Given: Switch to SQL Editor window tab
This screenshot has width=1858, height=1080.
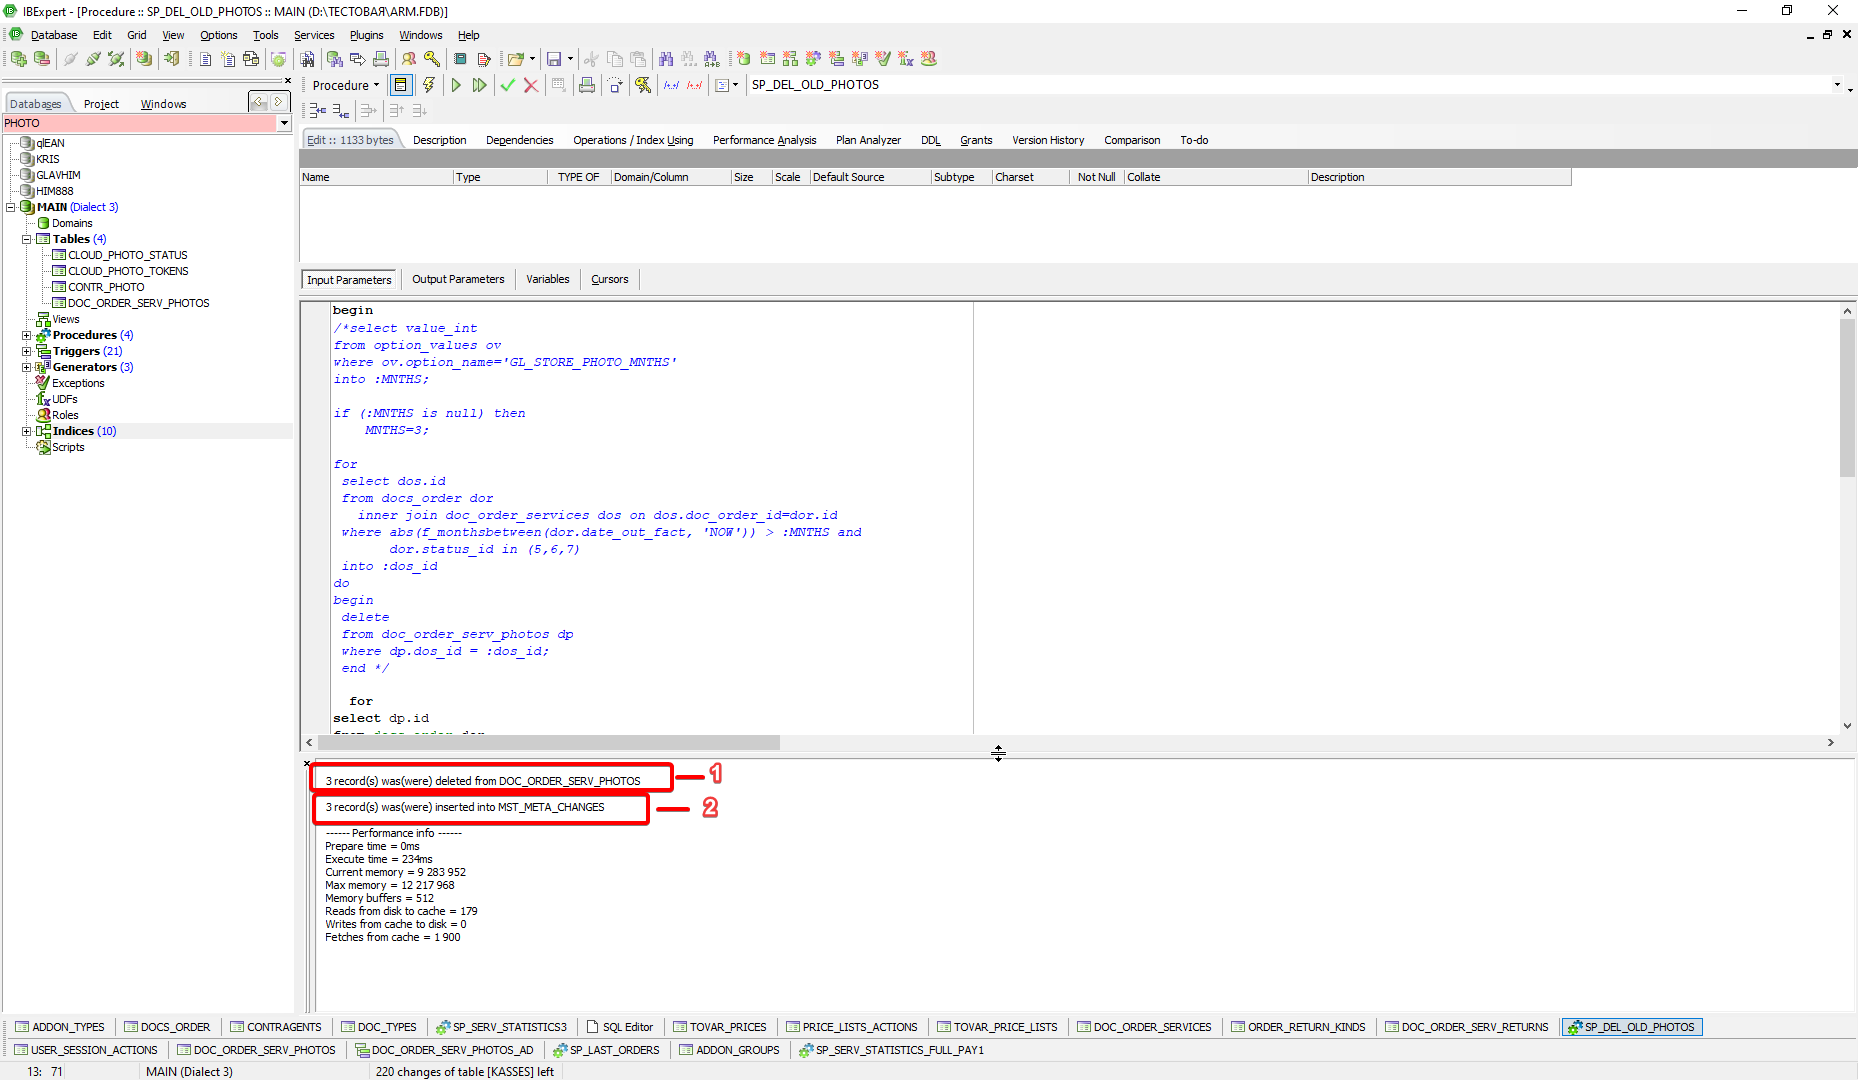Looking at the screenshot, I should point(620,1027).
